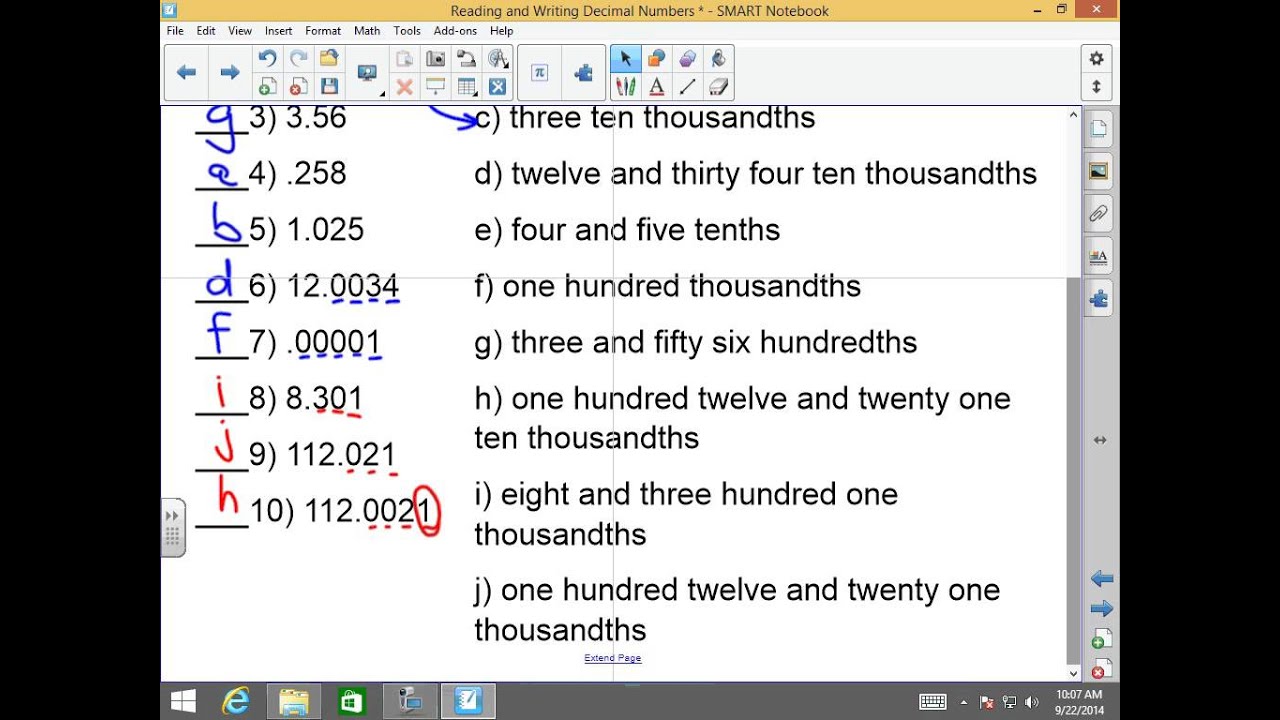The image size is (1280, 720).
Task: Move sidebar to other side
Action: point(1100,440)
